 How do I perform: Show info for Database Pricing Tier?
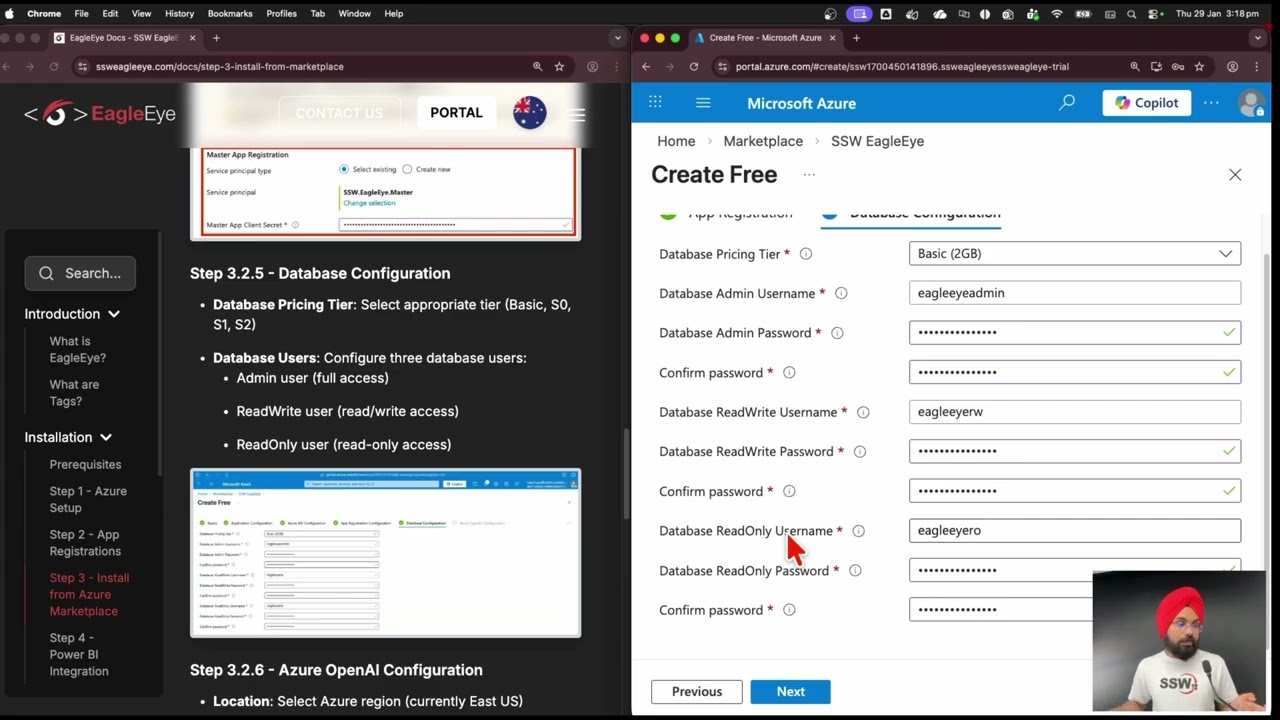click(806, 254)
